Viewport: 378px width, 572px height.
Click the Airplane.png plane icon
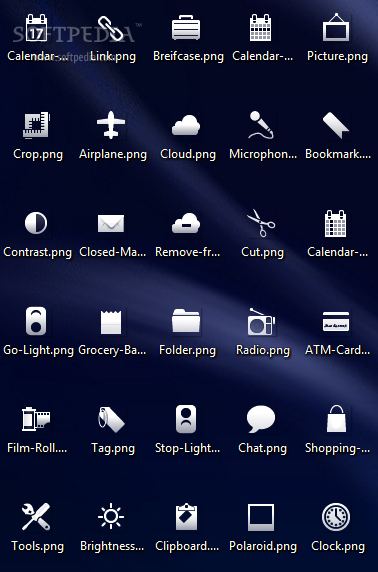pyautogui.click(x=111, y=125)
